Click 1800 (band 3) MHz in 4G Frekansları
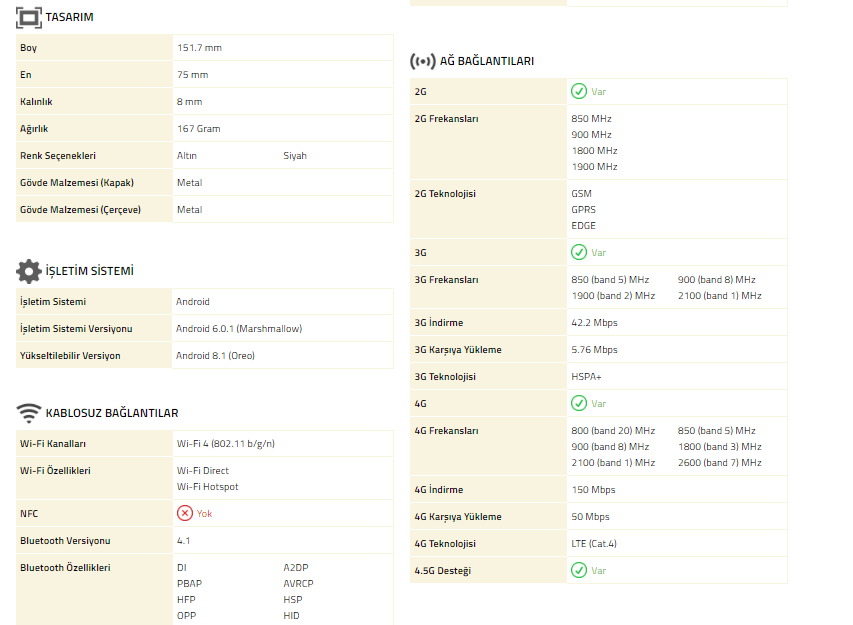 pos(720,447)
